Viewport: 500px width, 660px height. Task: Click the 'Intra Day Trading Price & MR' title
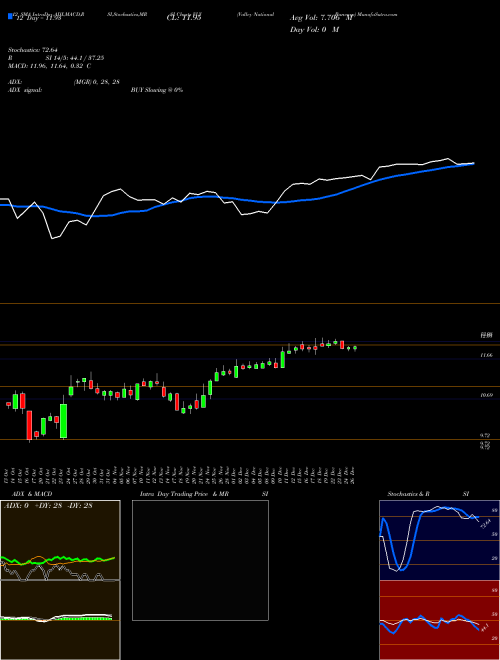tap(184, 494)
